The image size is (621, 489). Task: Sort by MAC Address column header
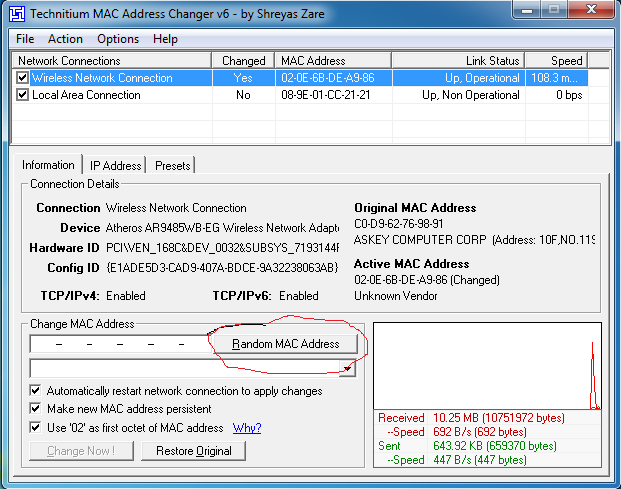pos(333,61)
